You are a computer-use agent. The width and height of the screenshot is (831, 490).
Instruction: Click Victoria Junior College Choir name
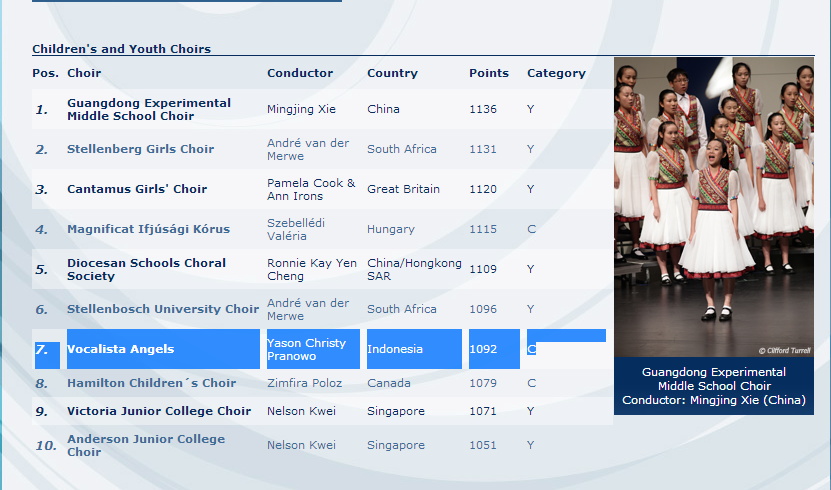pos(159,411)
